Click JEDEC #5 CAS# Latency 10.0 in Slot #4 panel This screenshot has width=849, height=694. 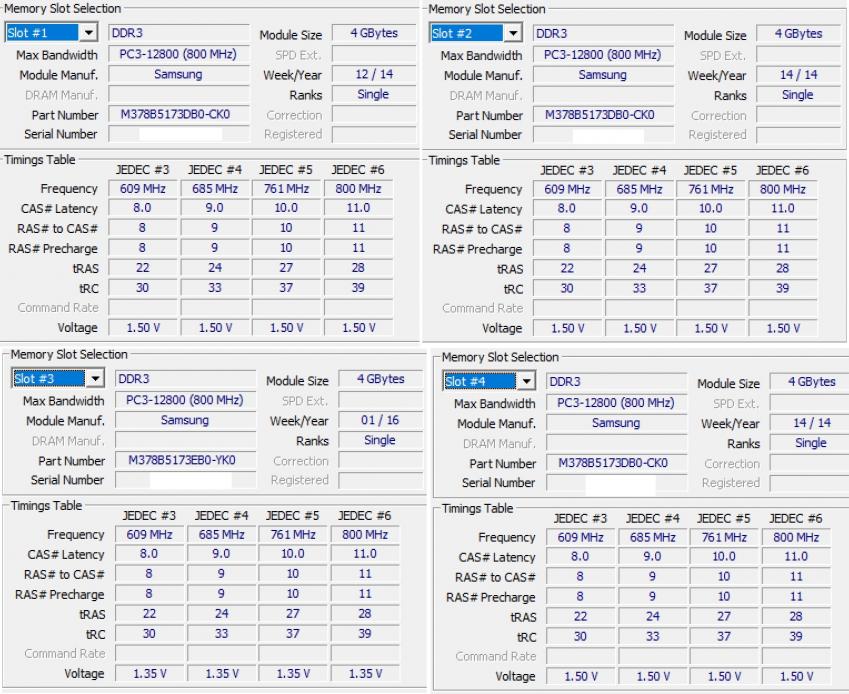pos(724,557)
